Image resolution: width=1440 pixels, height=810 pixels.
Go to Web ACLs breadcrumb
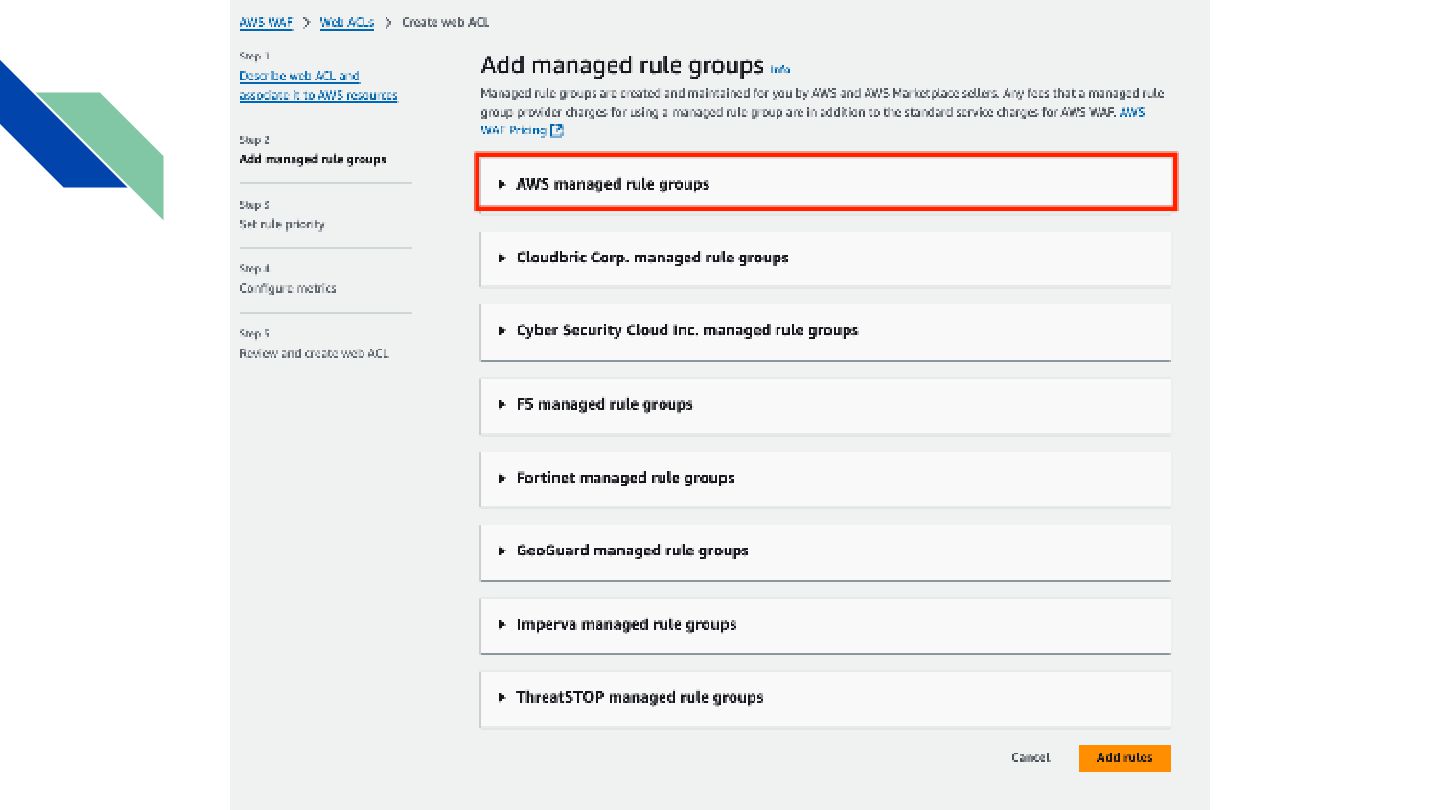pos(346,22)
